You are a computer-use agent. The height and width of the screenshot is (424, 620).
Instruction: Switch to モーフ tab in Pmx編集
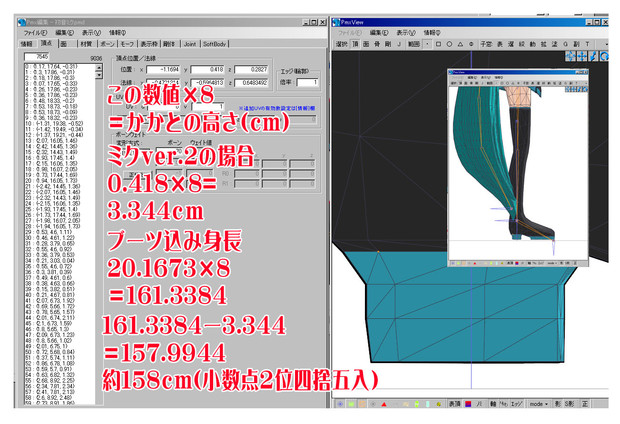(127, 44)
